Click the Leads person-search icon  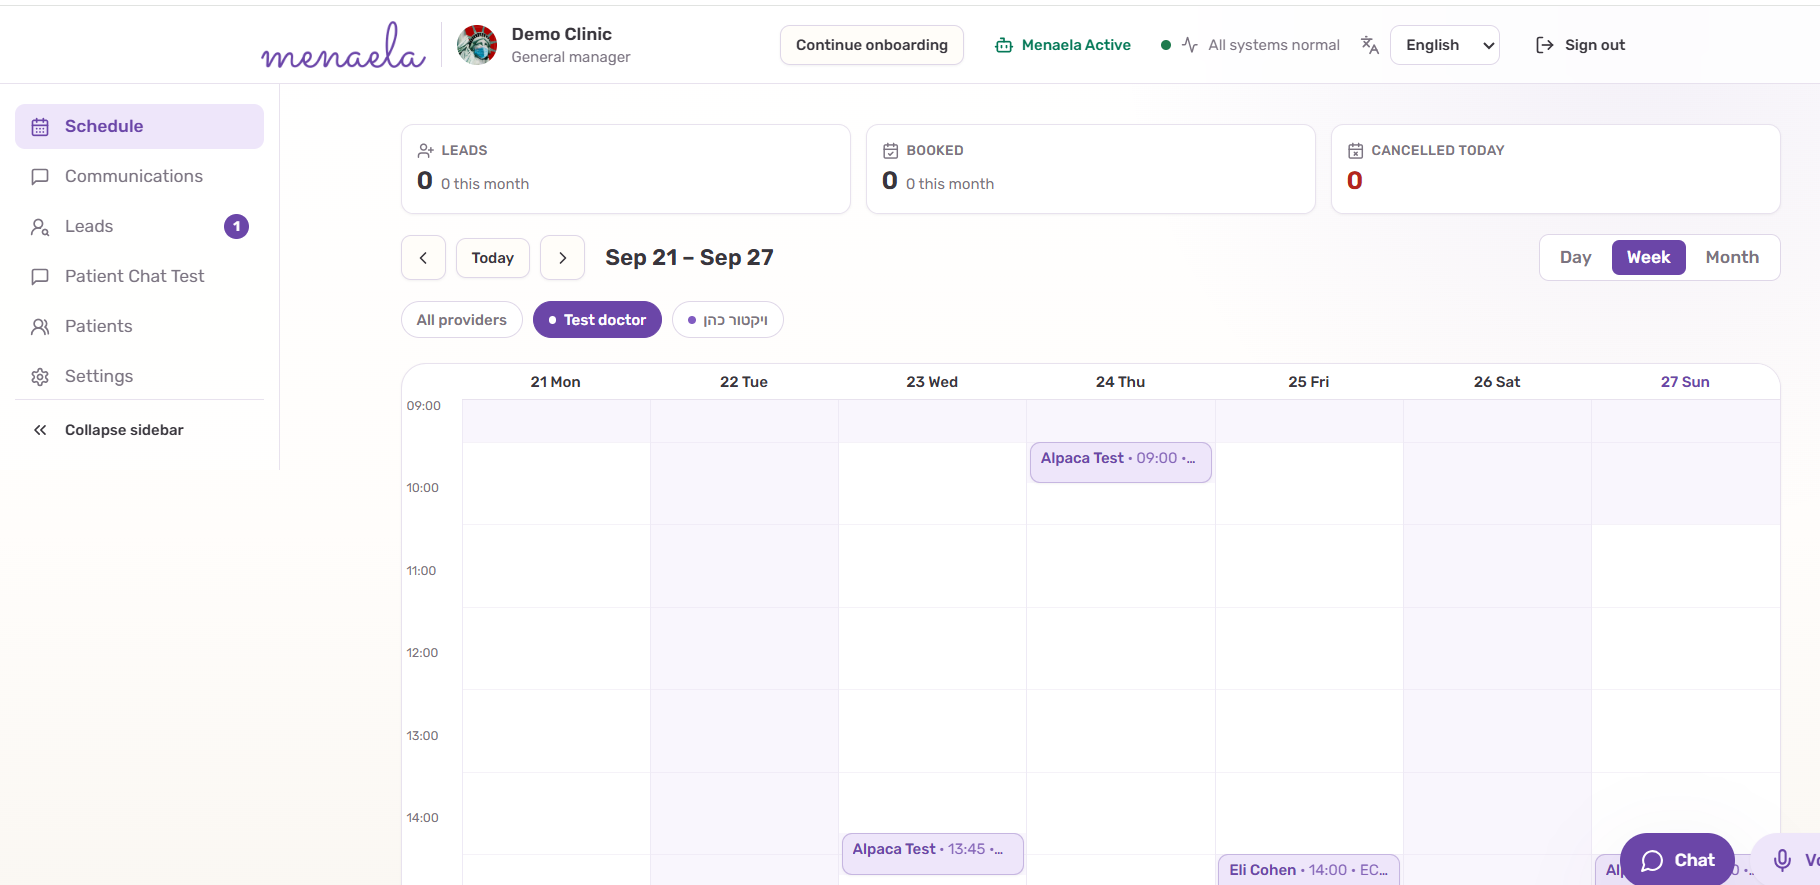pos(40,227)
